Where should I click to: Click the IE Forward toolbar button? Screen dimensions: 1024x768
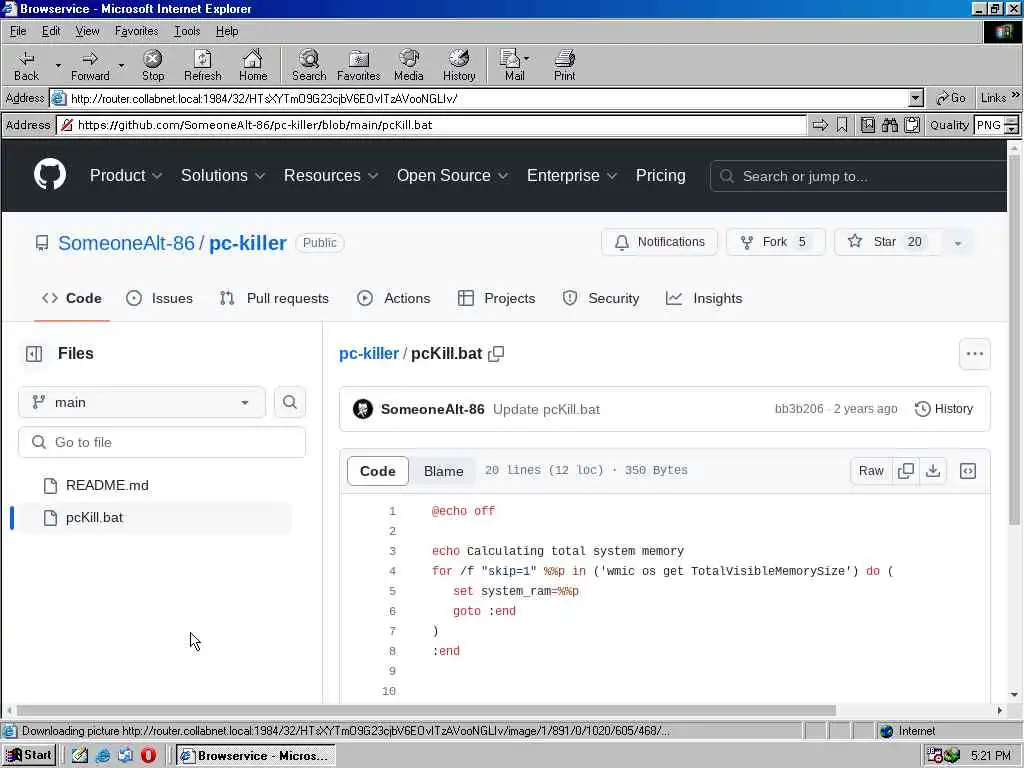click(90, 65)
